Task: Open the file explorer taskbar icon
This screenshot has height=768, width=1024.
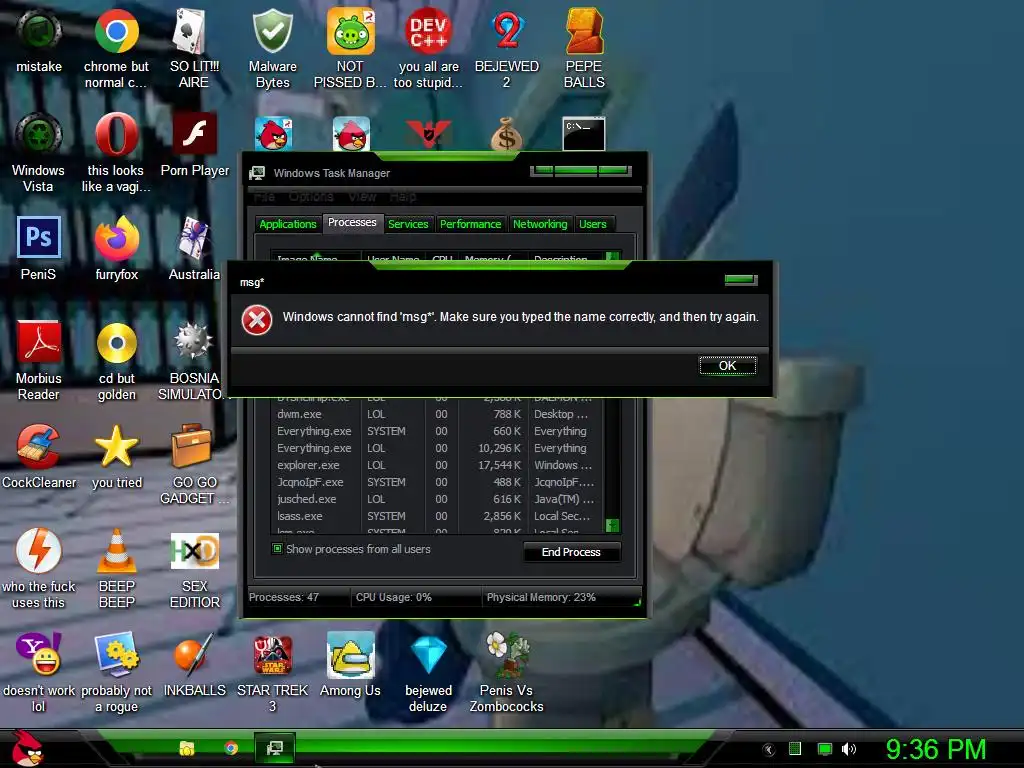Action: tap(187, 748)
